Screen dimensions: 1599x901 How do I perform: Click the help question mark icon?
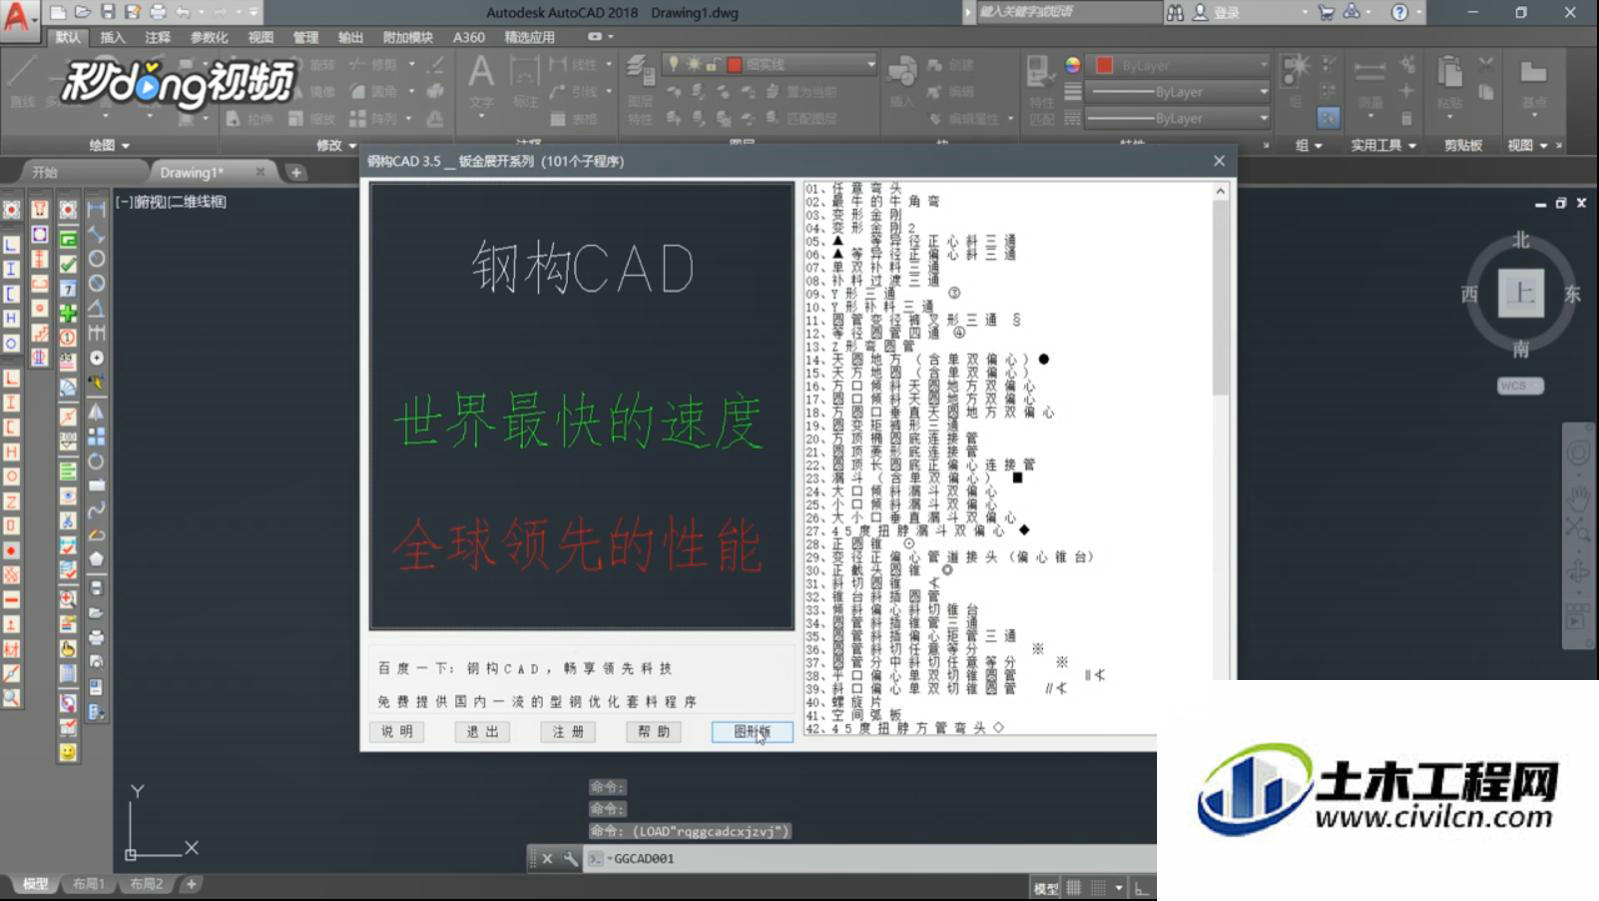click(1400, 12)
